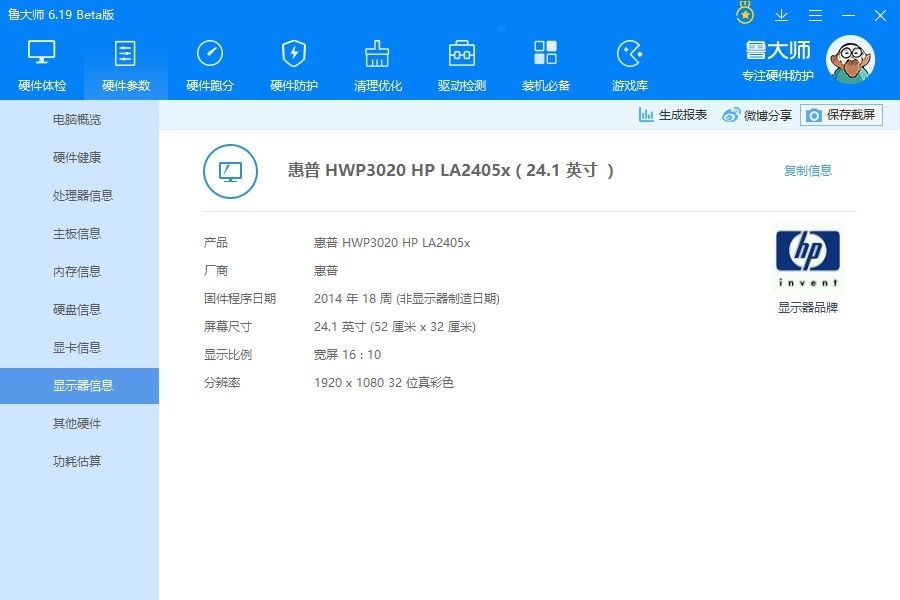This screenshot has height=600, width=900.
Task: Click the product value 惠普 HWP3020 HP LA2405x
Action: point(392,242)
